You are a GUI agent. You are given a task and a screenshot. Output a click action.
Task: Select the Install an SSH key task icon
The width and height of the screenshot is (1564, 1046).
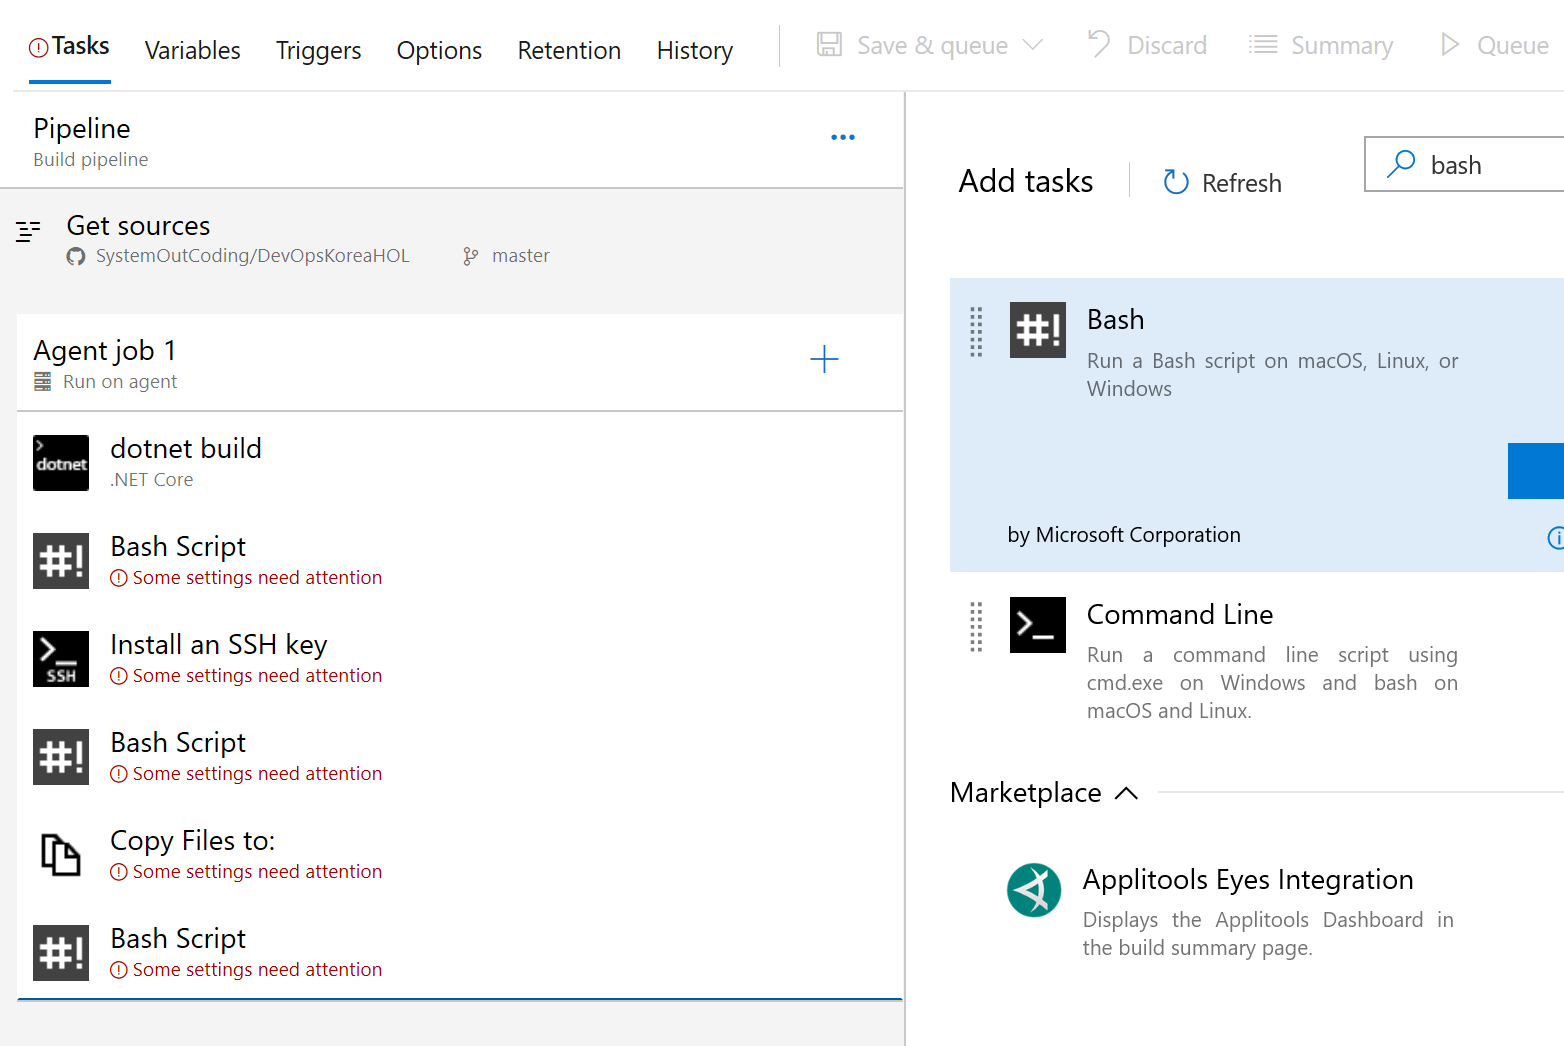coord(60,658)
